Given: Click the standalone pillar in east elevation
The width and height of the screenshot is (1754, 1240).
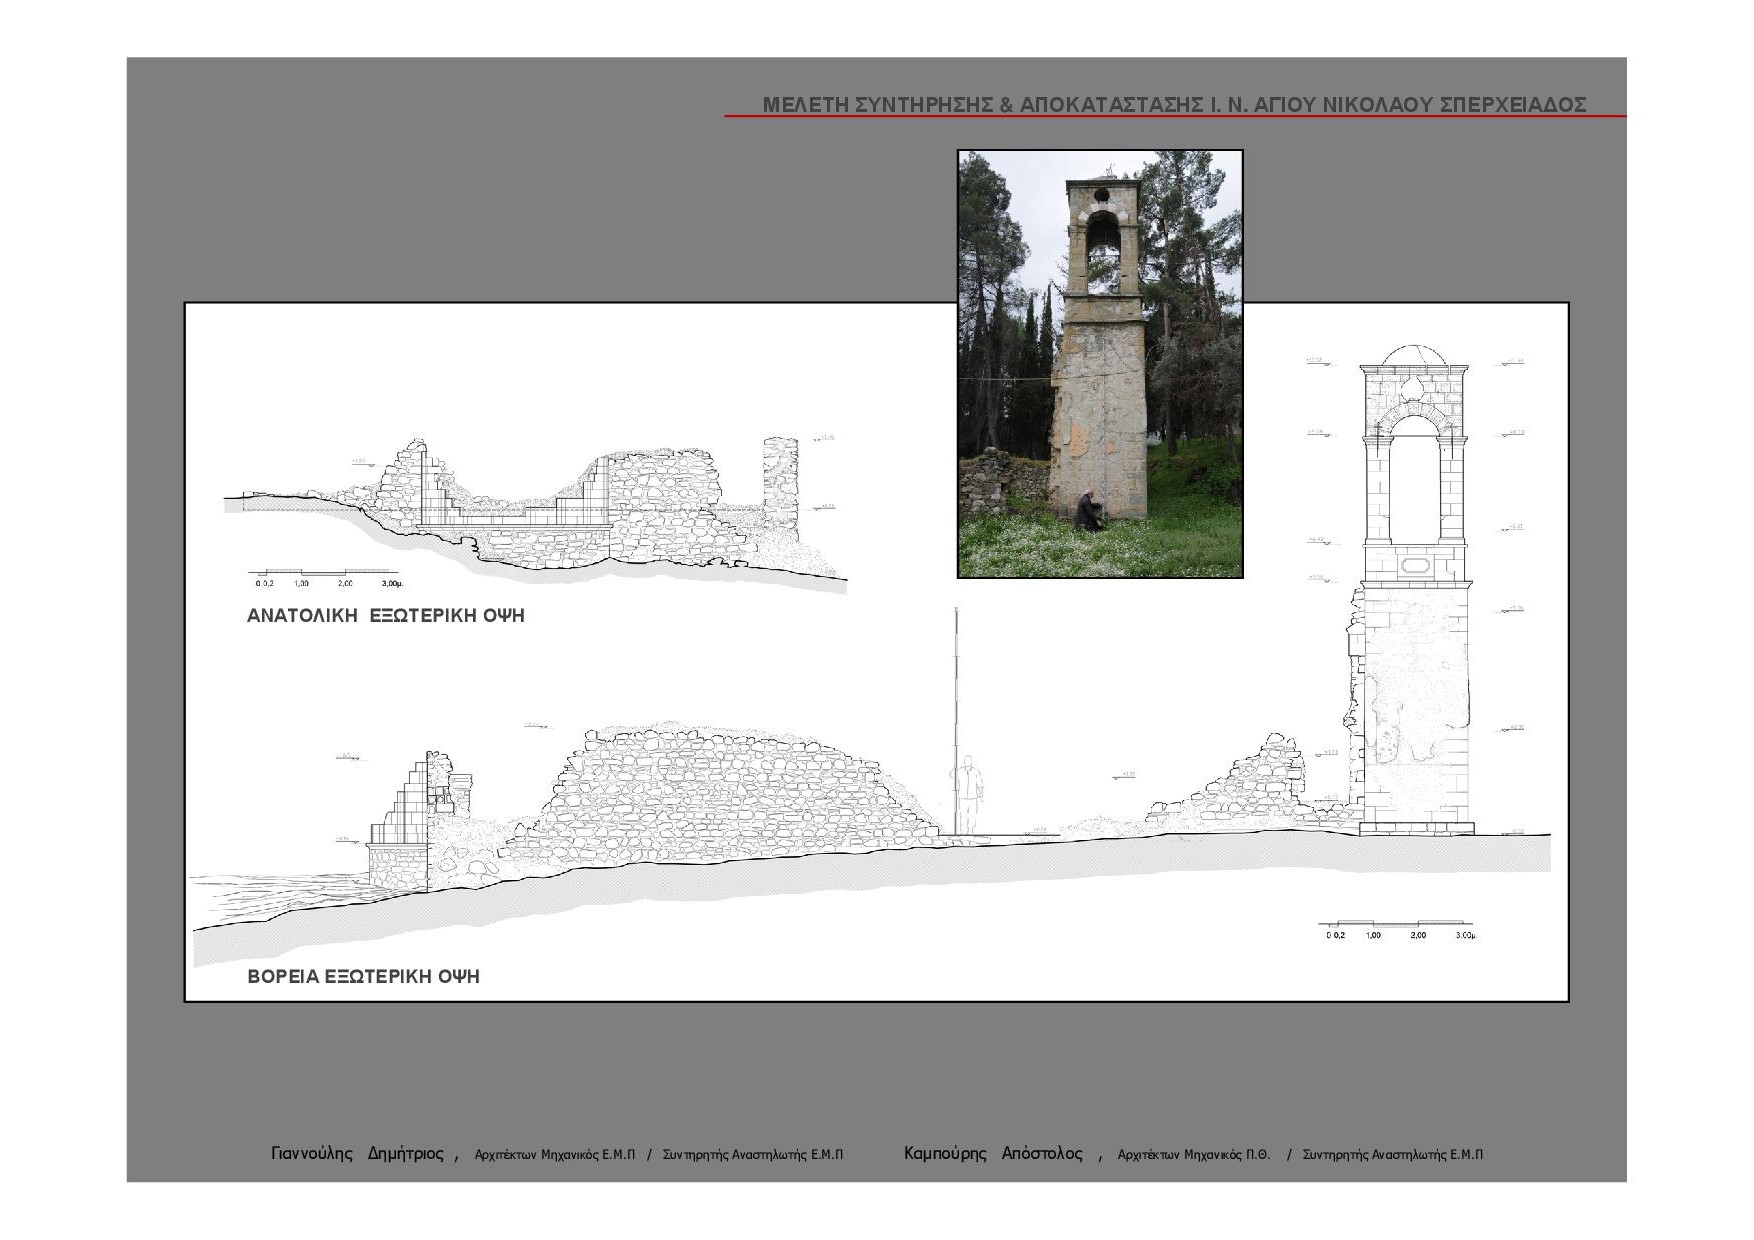Looking at the screenshot, I should [x=781, y=485].
